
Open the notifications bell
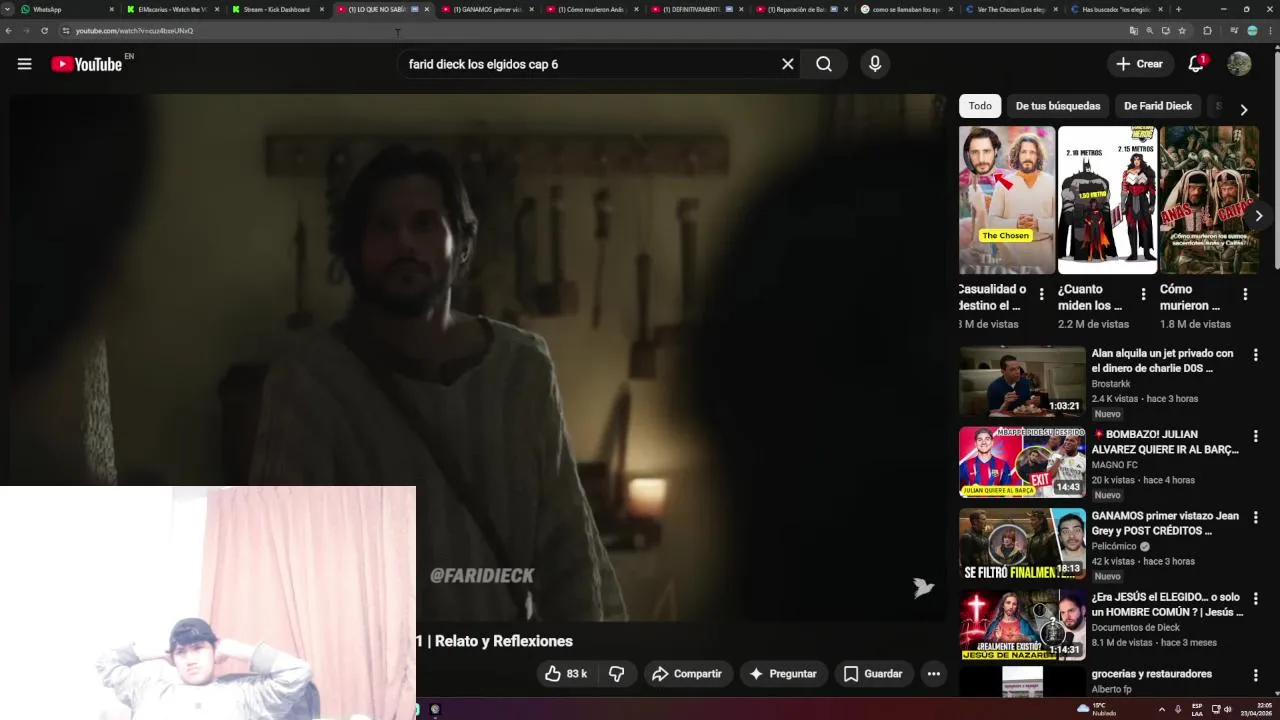(1196, 64)
